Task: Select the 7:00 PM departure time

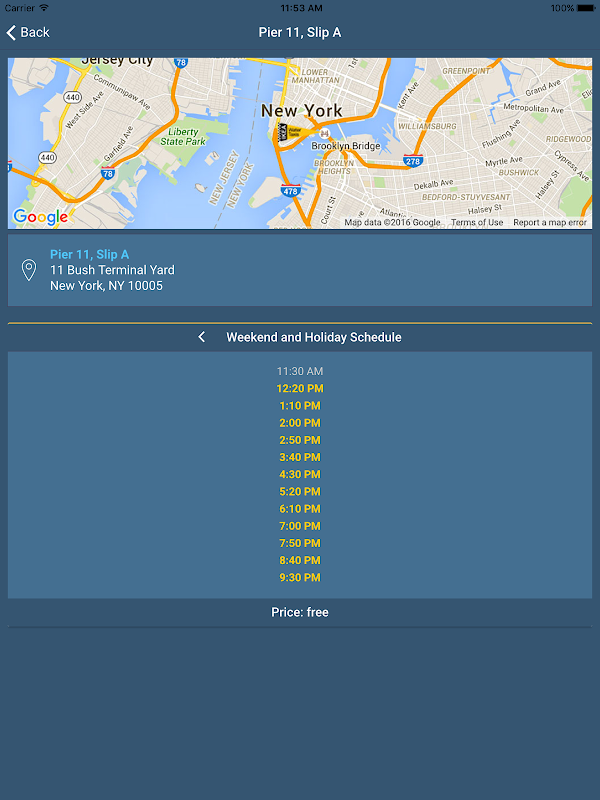Action: pos(300,526)
